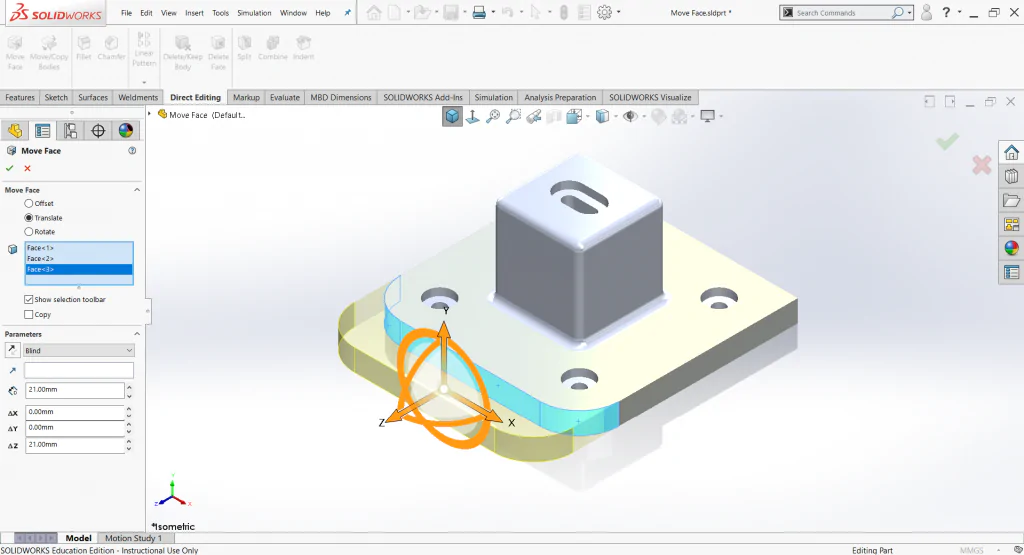Open the DimXpertManager crosshair tab icon
The width and height of the screenshot is (1024, 555).
(x=98, y=131)
